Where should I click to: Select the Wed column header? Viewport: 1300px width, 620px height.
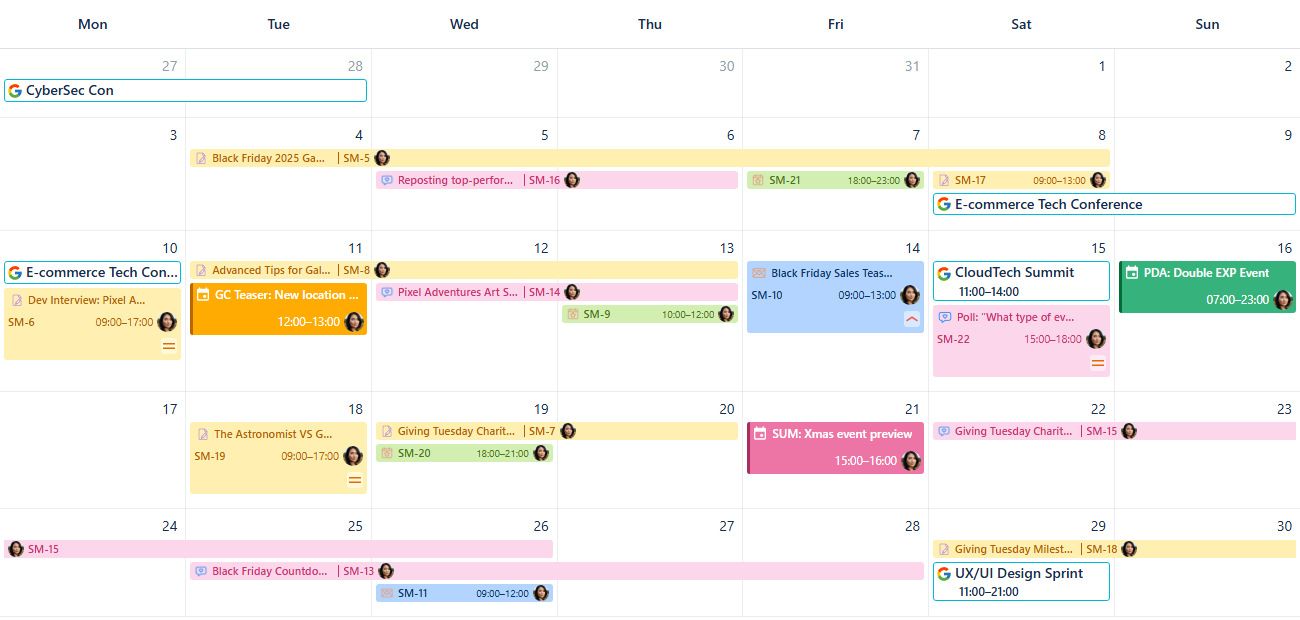[x=464, y=24]
